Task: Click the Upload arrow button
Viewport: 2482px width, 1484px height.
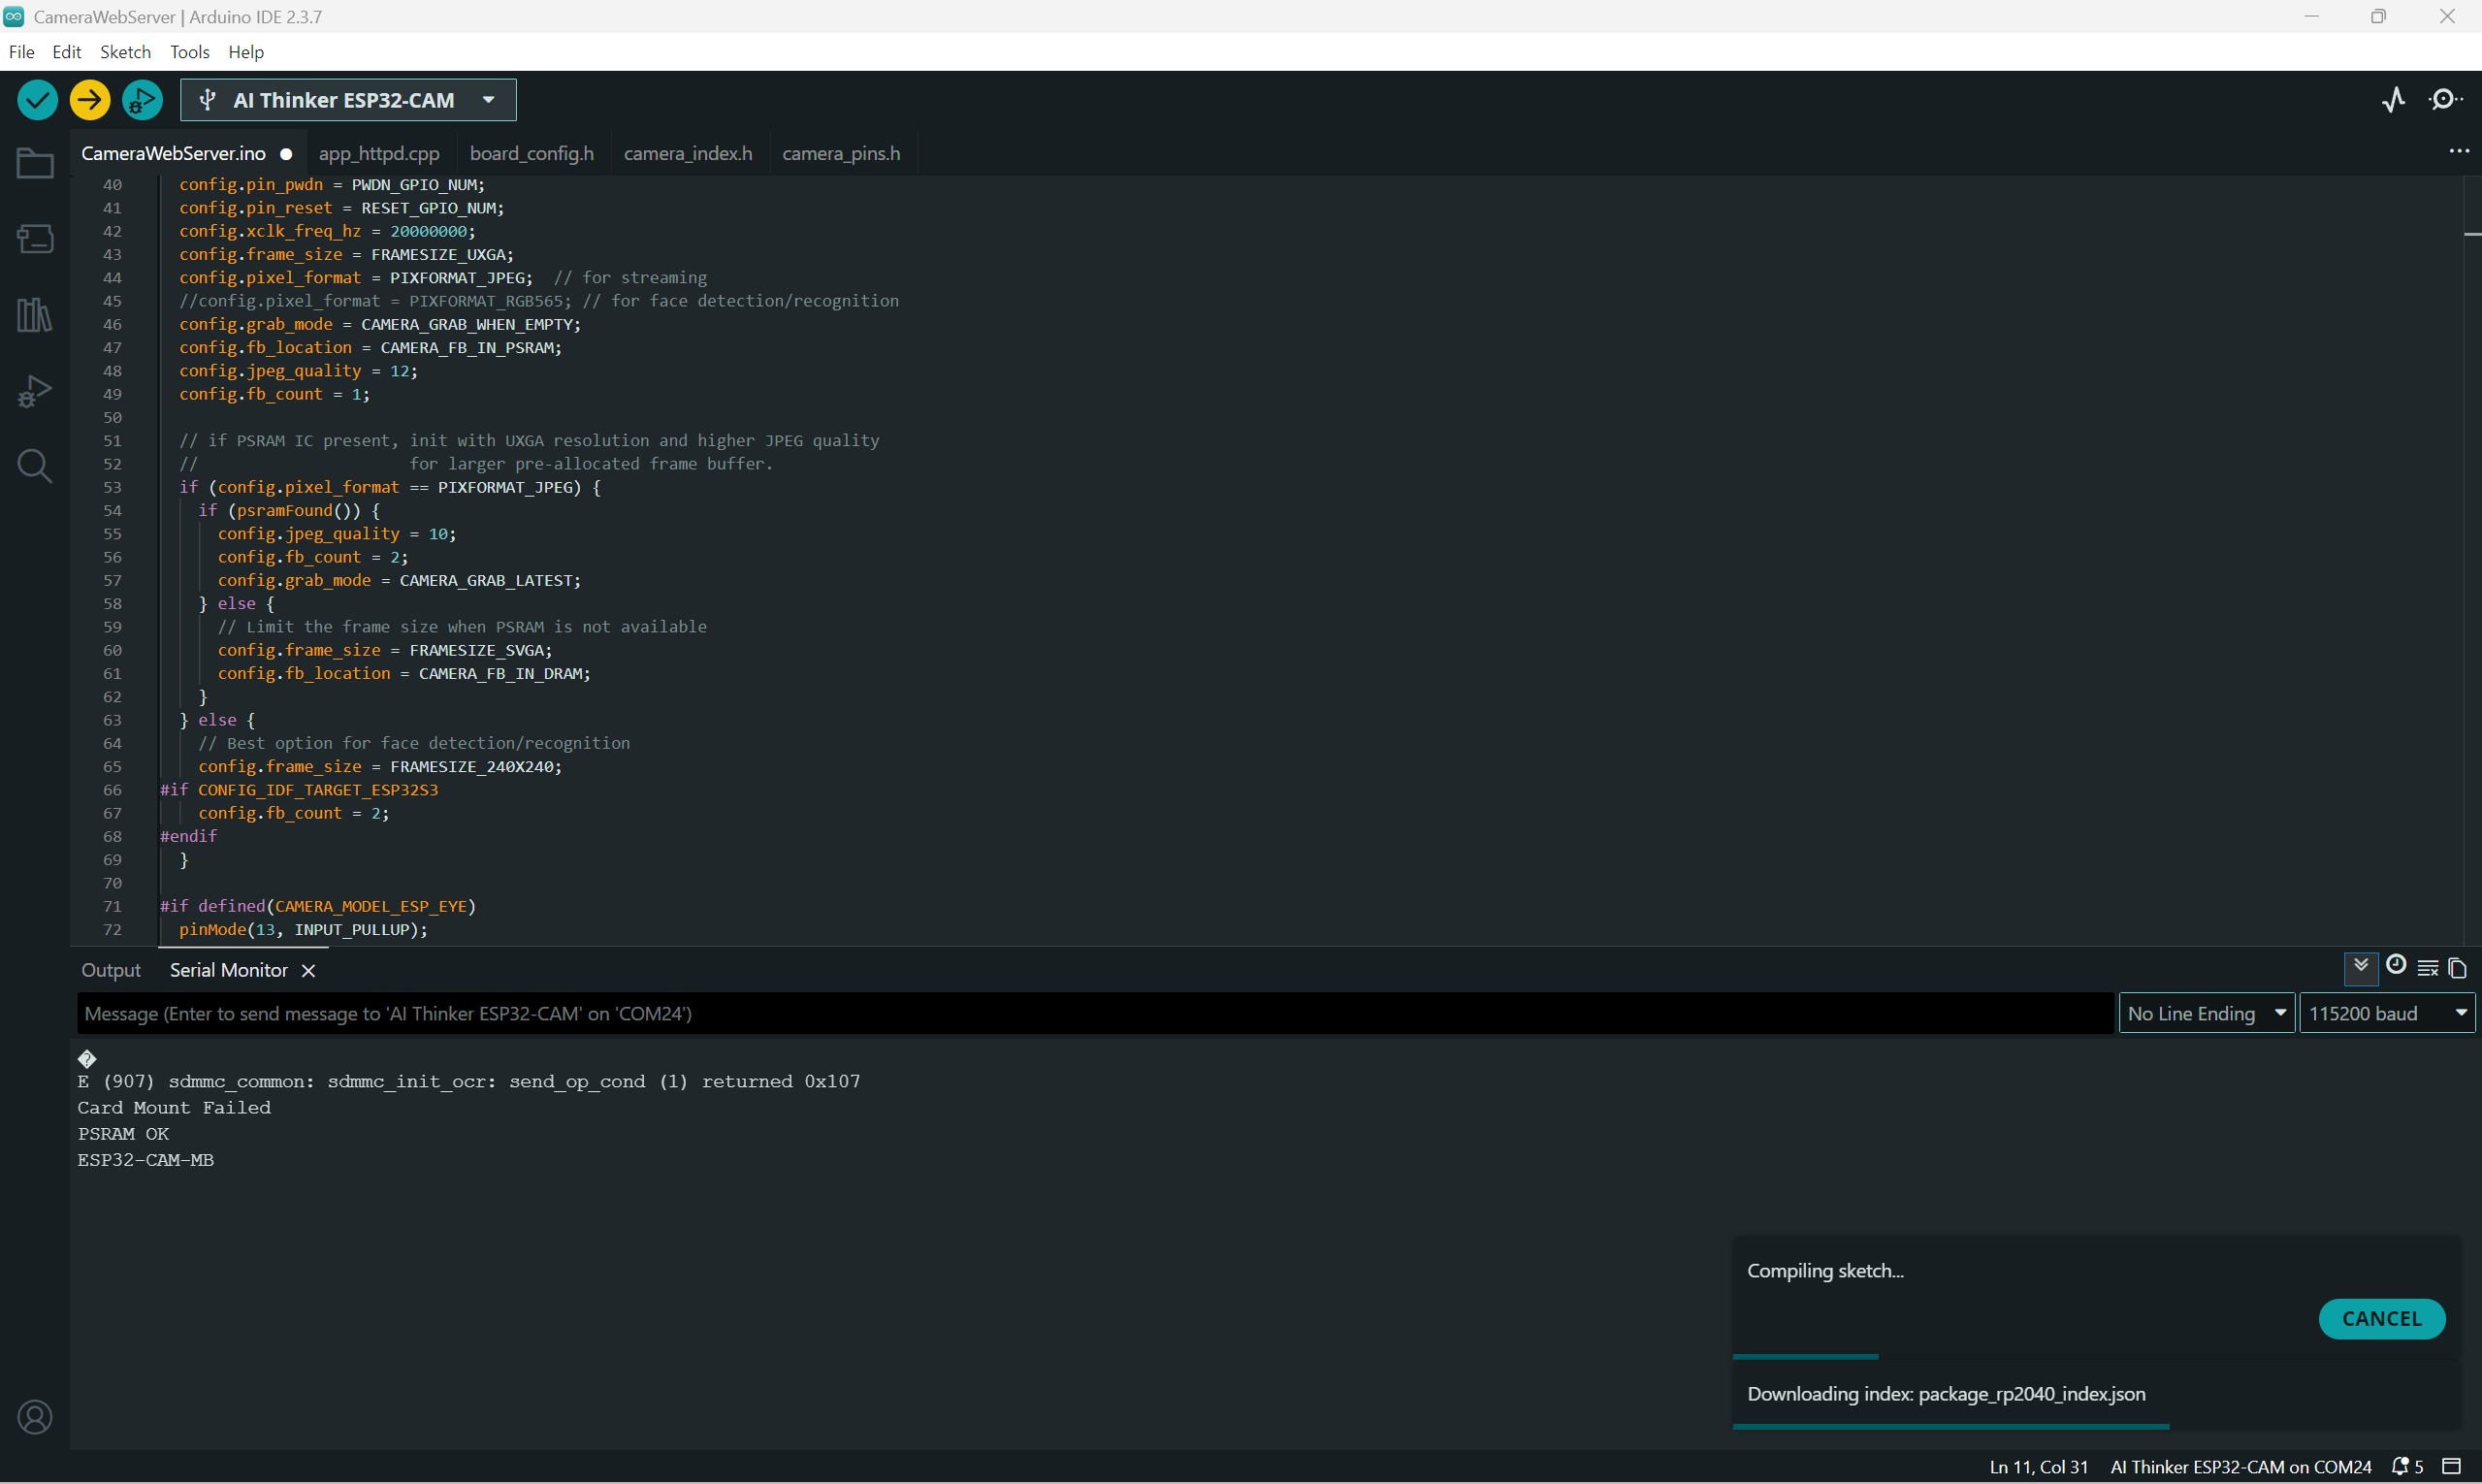Action: point(90,100)
